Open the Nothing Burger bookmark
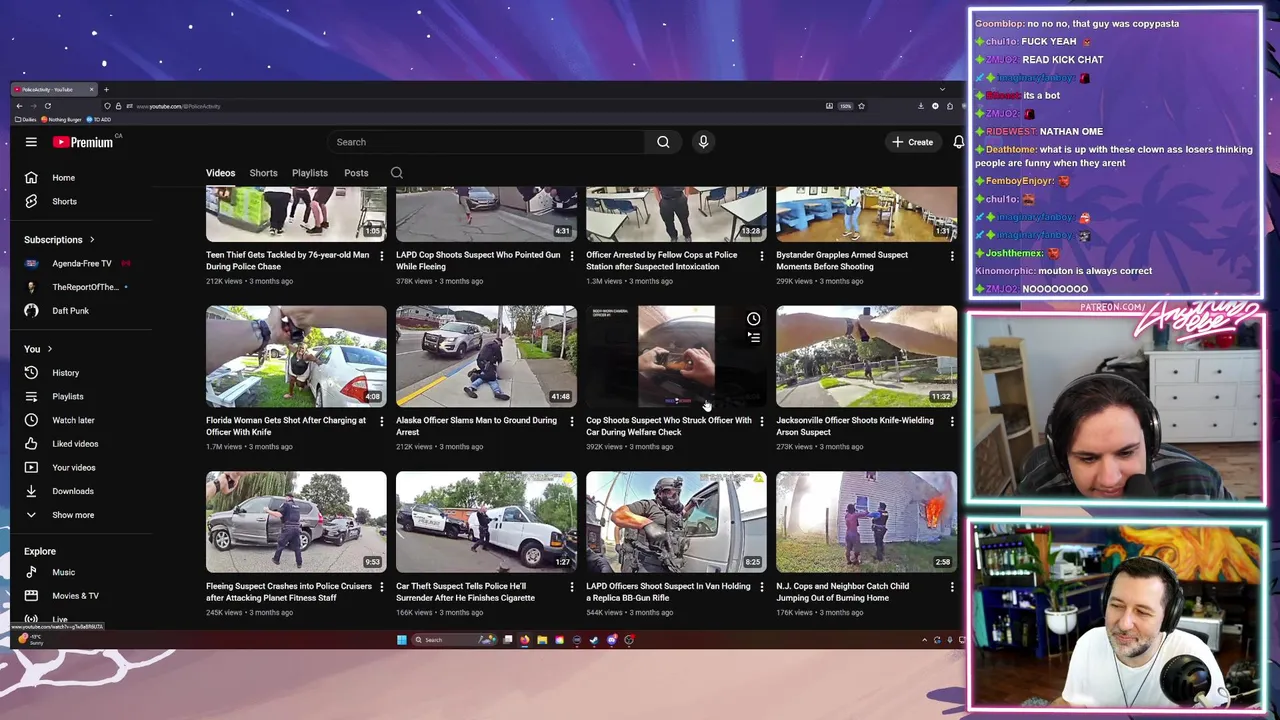 tap(62, 120)
